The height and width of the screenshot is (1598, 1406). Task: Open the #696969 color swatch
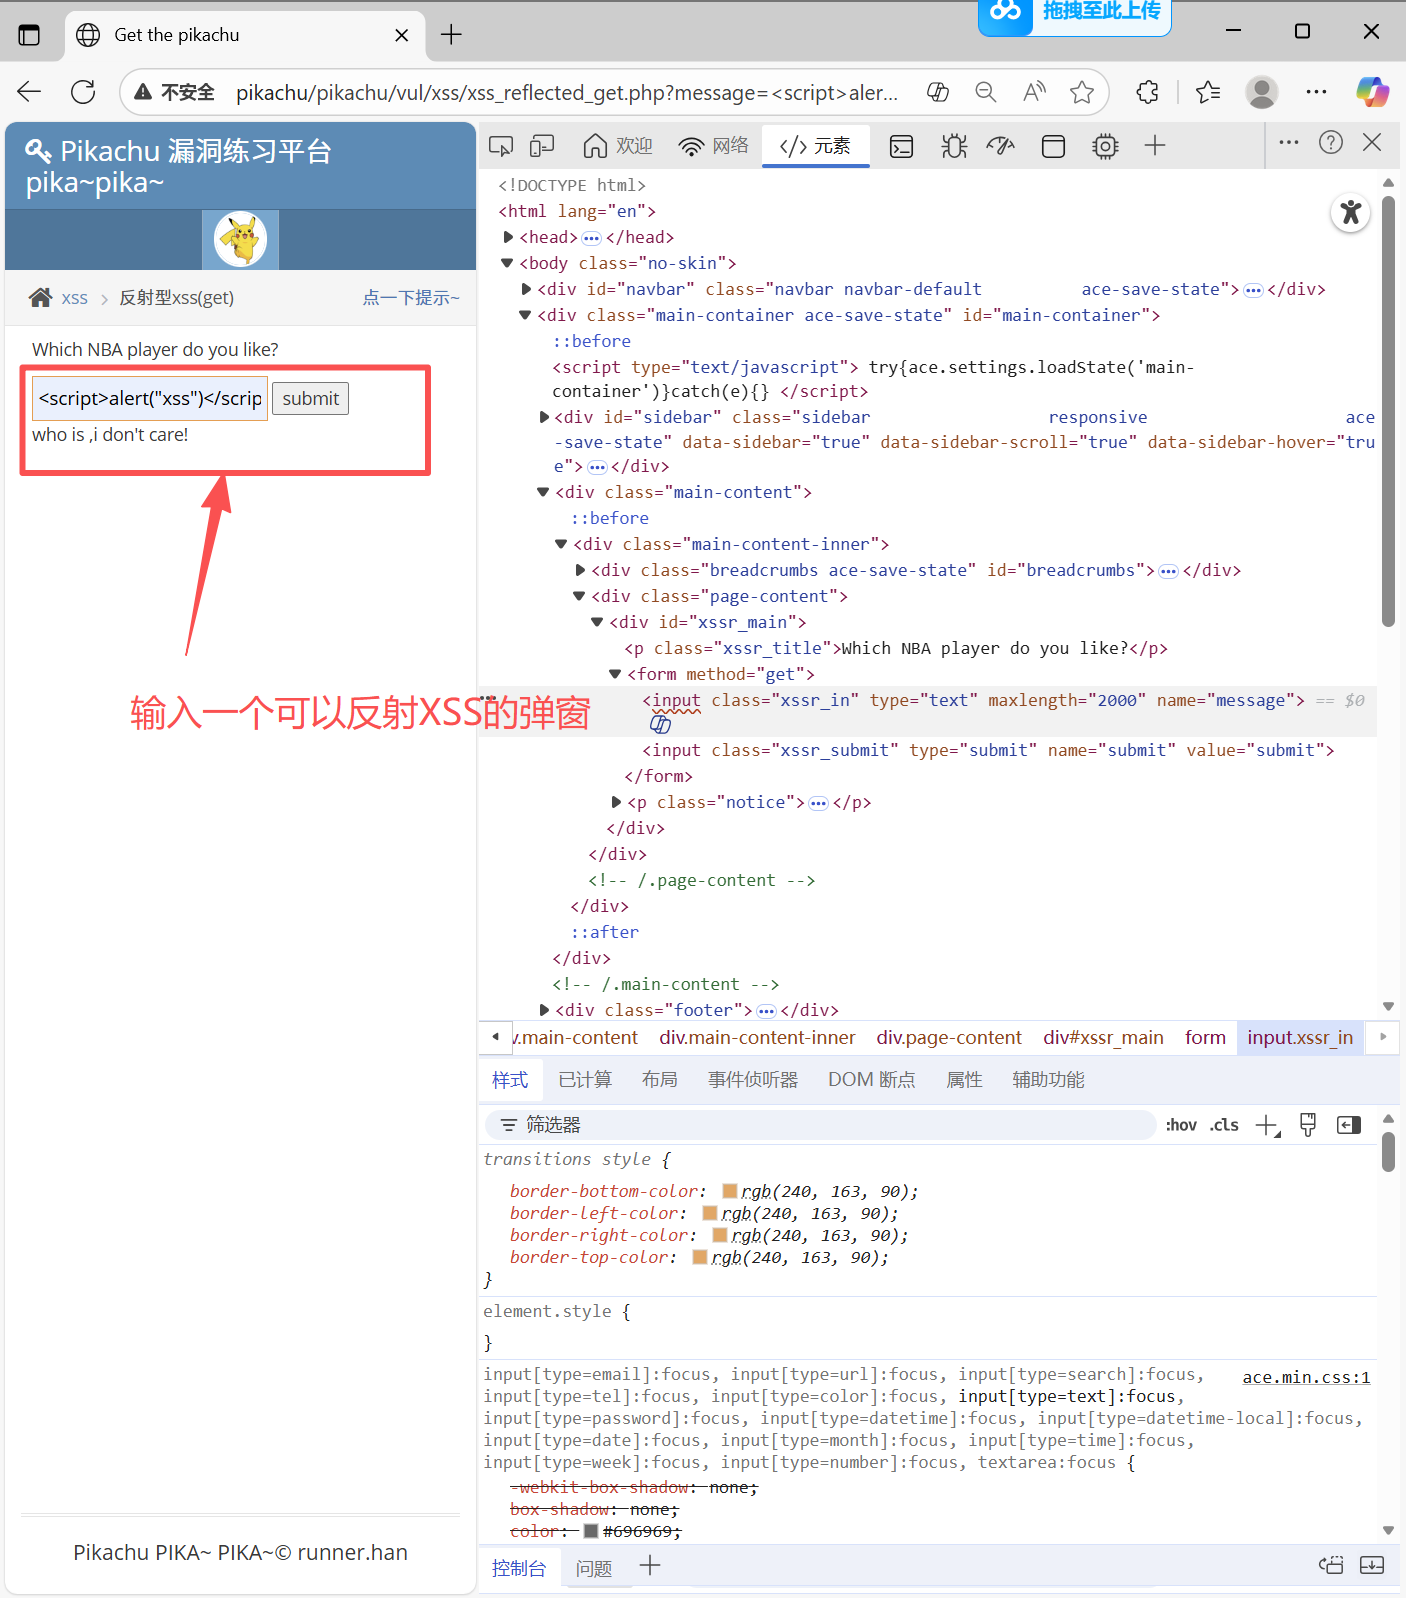coord(591,1531)
